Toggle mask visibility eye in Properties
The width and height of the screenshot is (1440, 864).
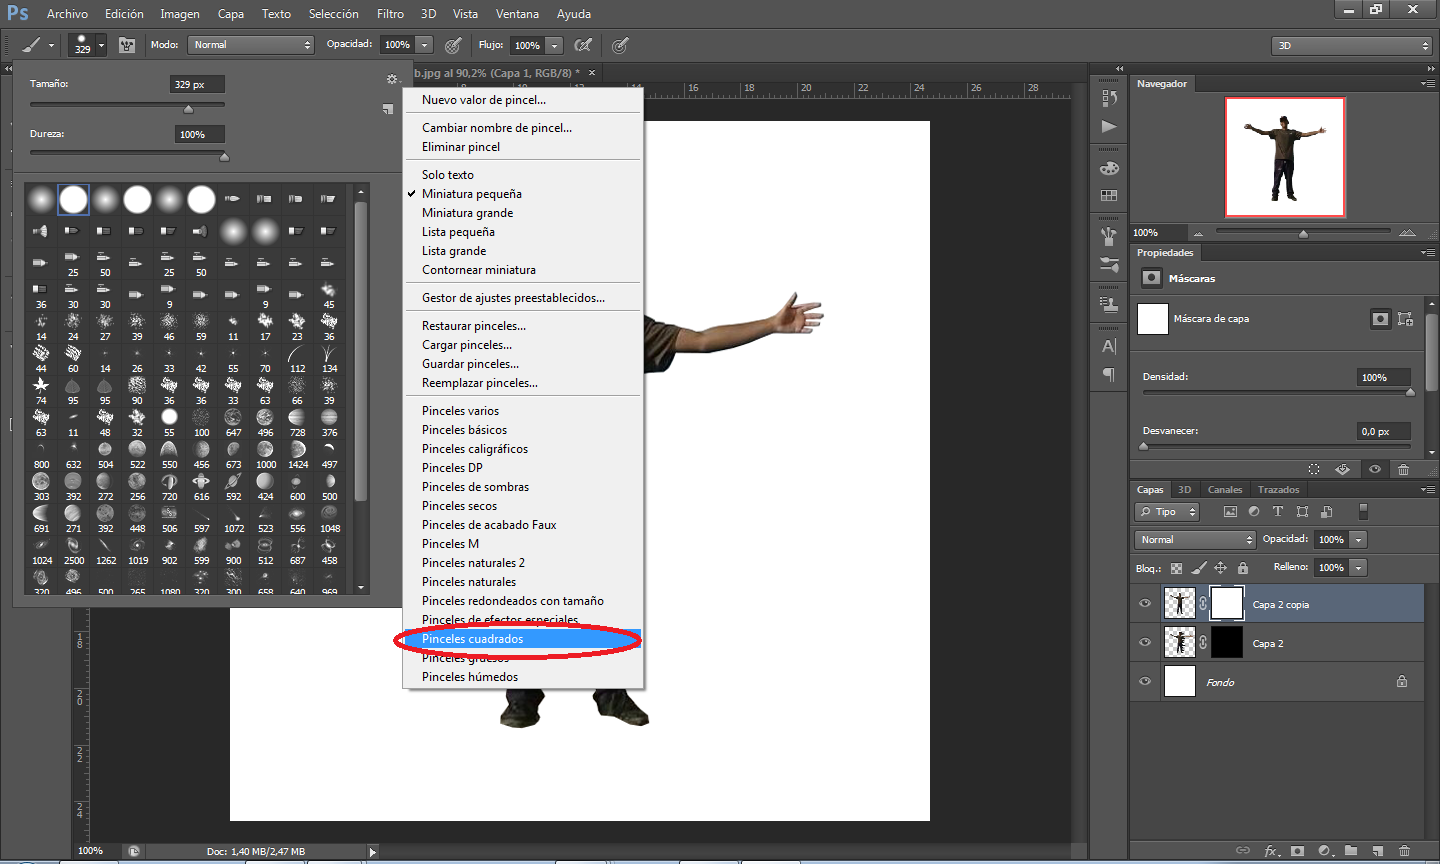click(x=1375, y=469)
